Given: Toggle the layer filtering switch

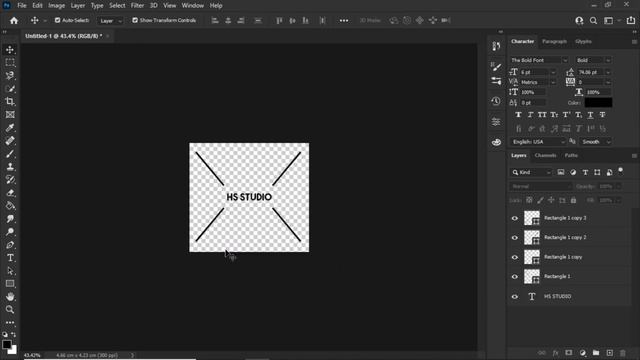Looking at the screenshot, I should coord(620,170).
